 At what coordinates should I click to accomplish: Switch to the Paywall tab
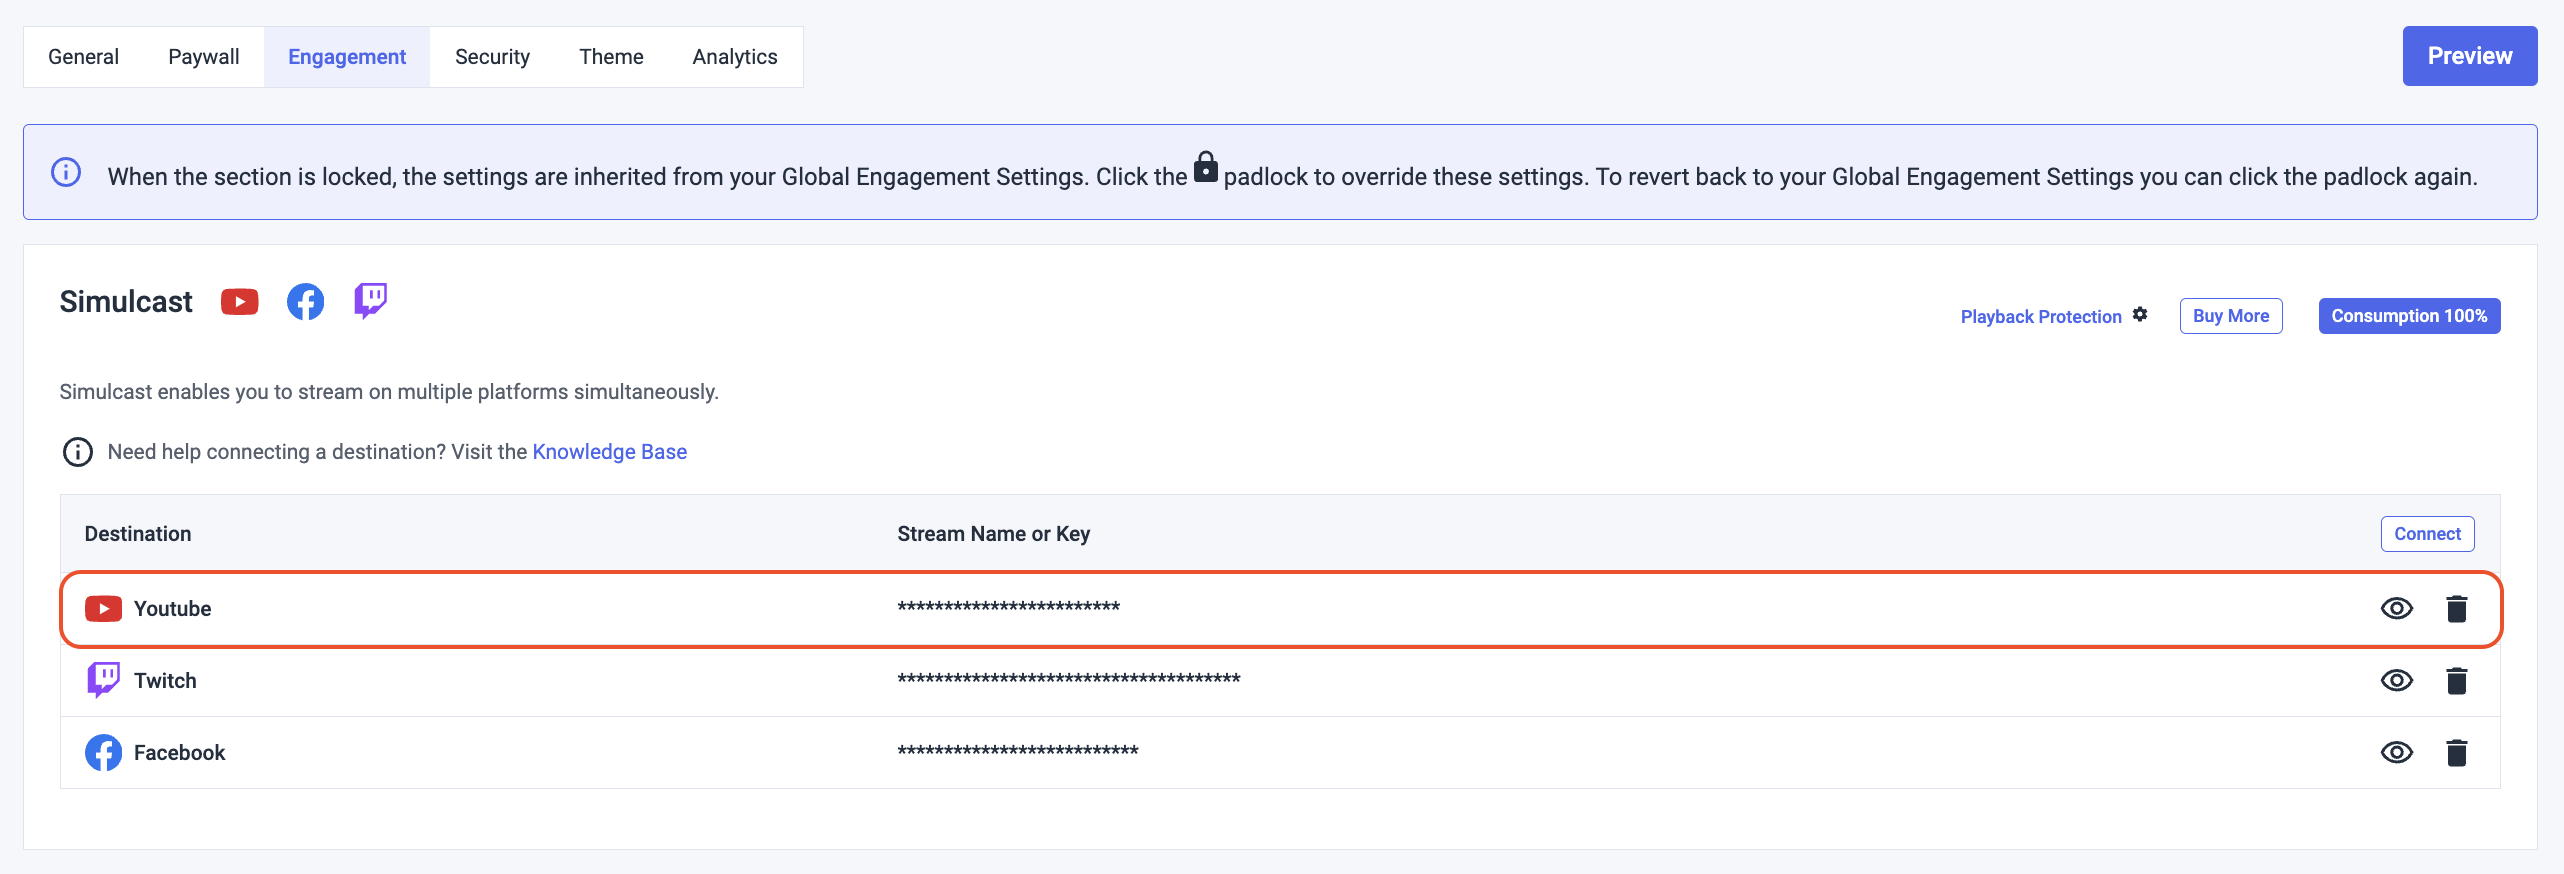[x=203, y=57]
